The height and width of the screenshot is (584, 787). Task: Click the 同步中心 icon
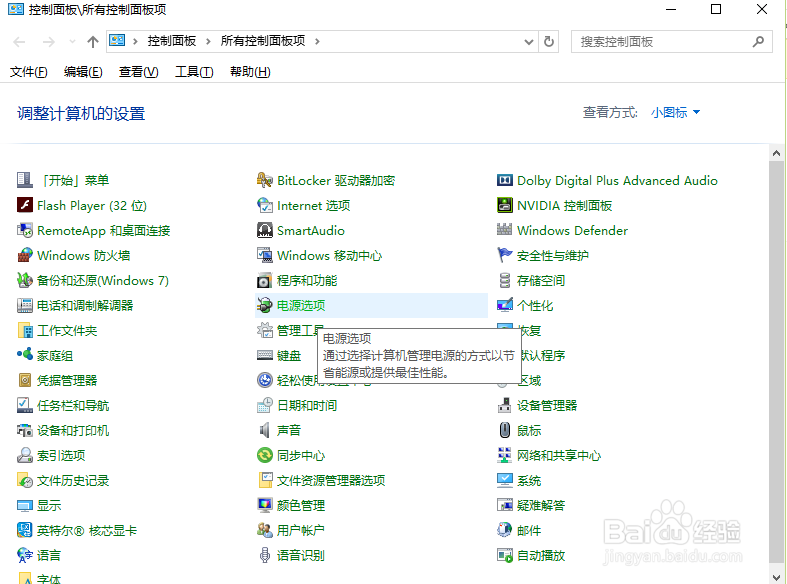coord(265,456)
